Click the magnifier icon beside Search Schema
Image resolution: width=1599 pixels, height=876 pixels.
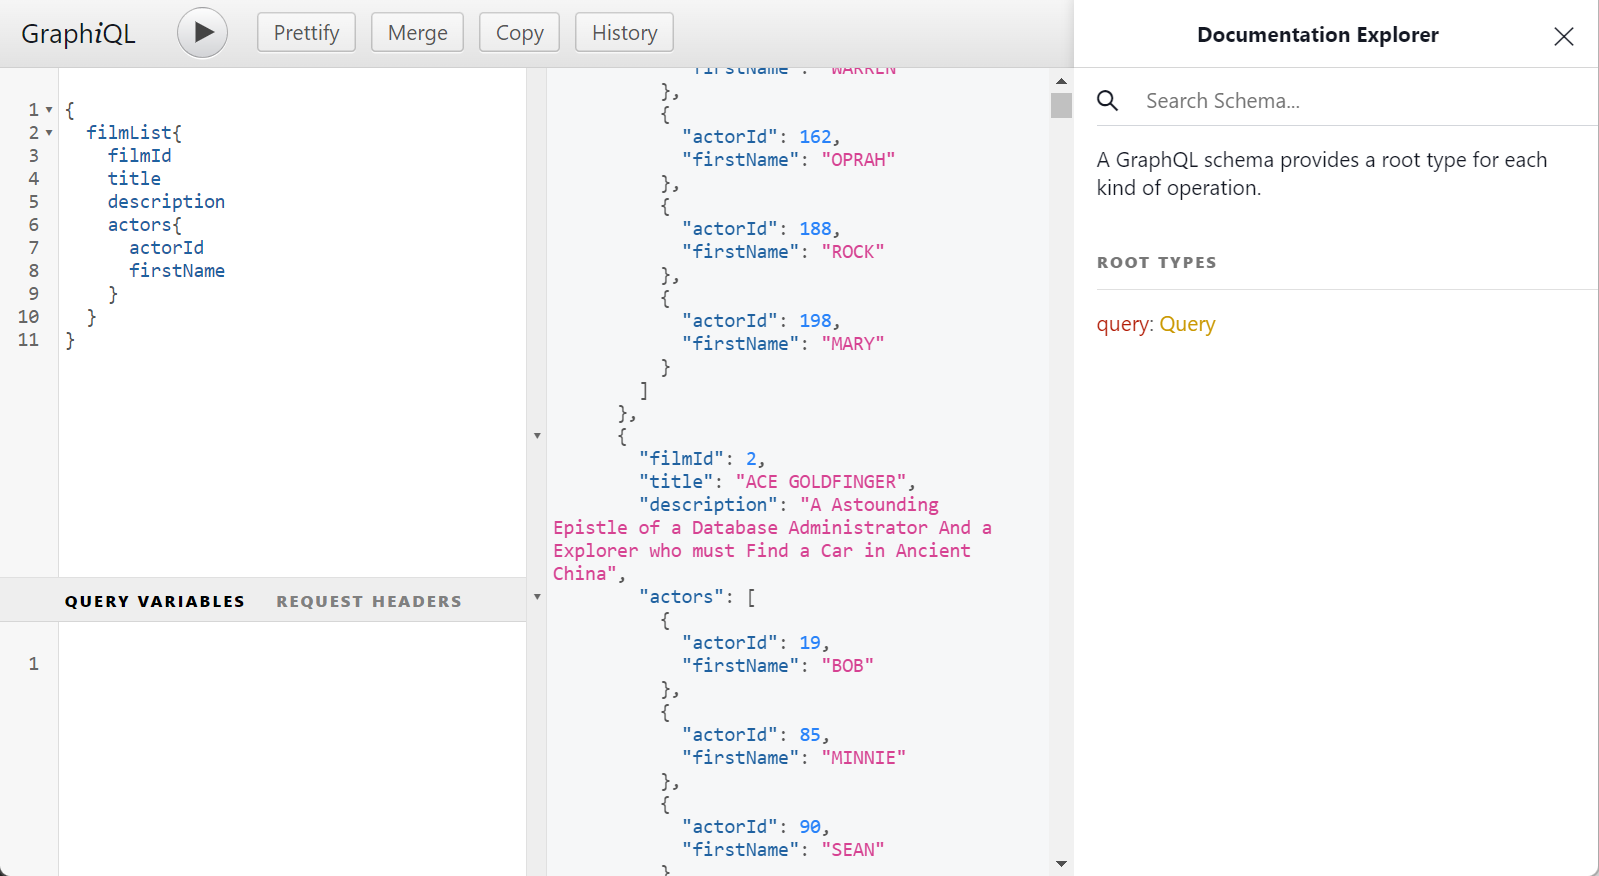tap(1107, 101)
